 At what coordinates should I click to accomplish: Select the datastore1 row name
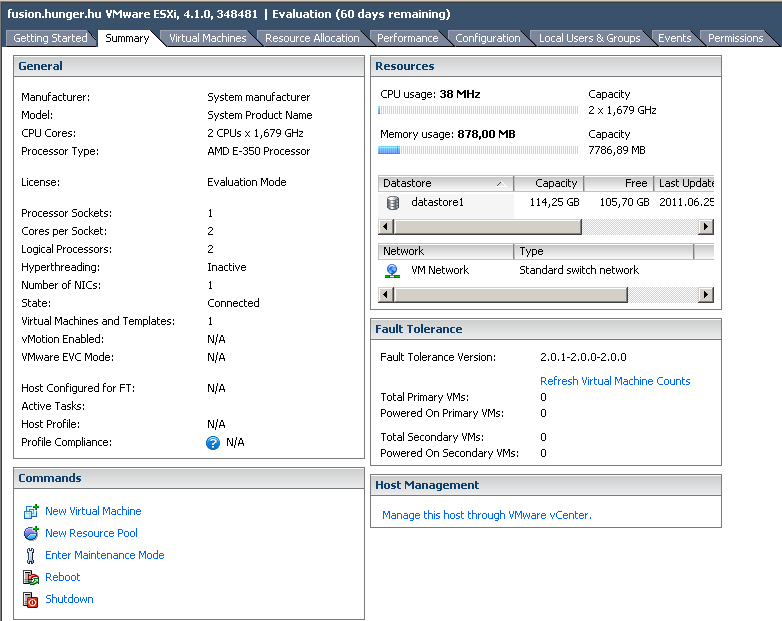437,203
